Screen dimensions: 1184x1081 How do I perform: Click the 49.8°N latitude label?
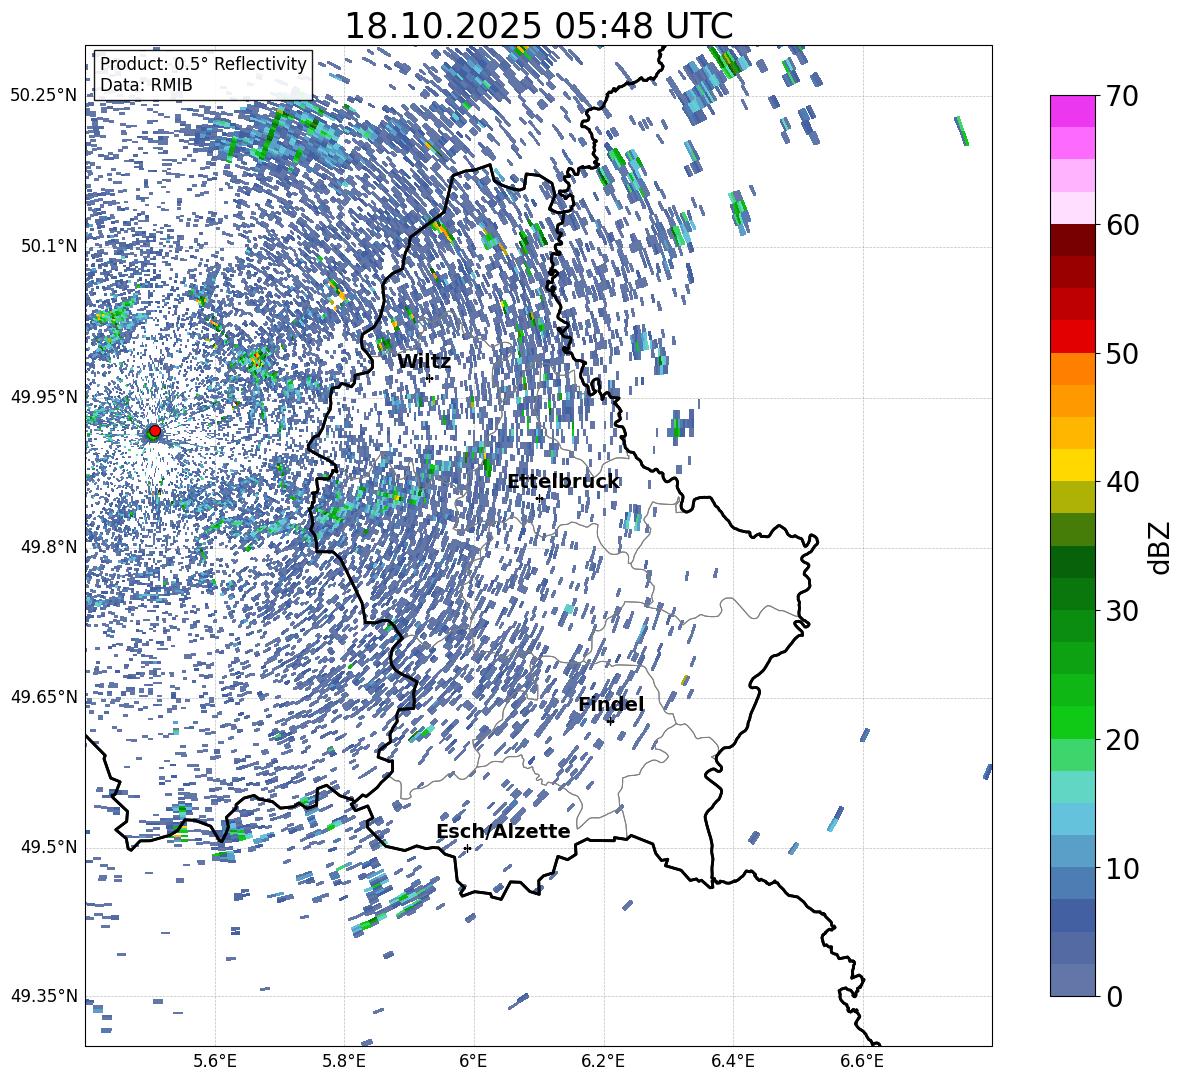pyautogui.click(x=48, y=546)
